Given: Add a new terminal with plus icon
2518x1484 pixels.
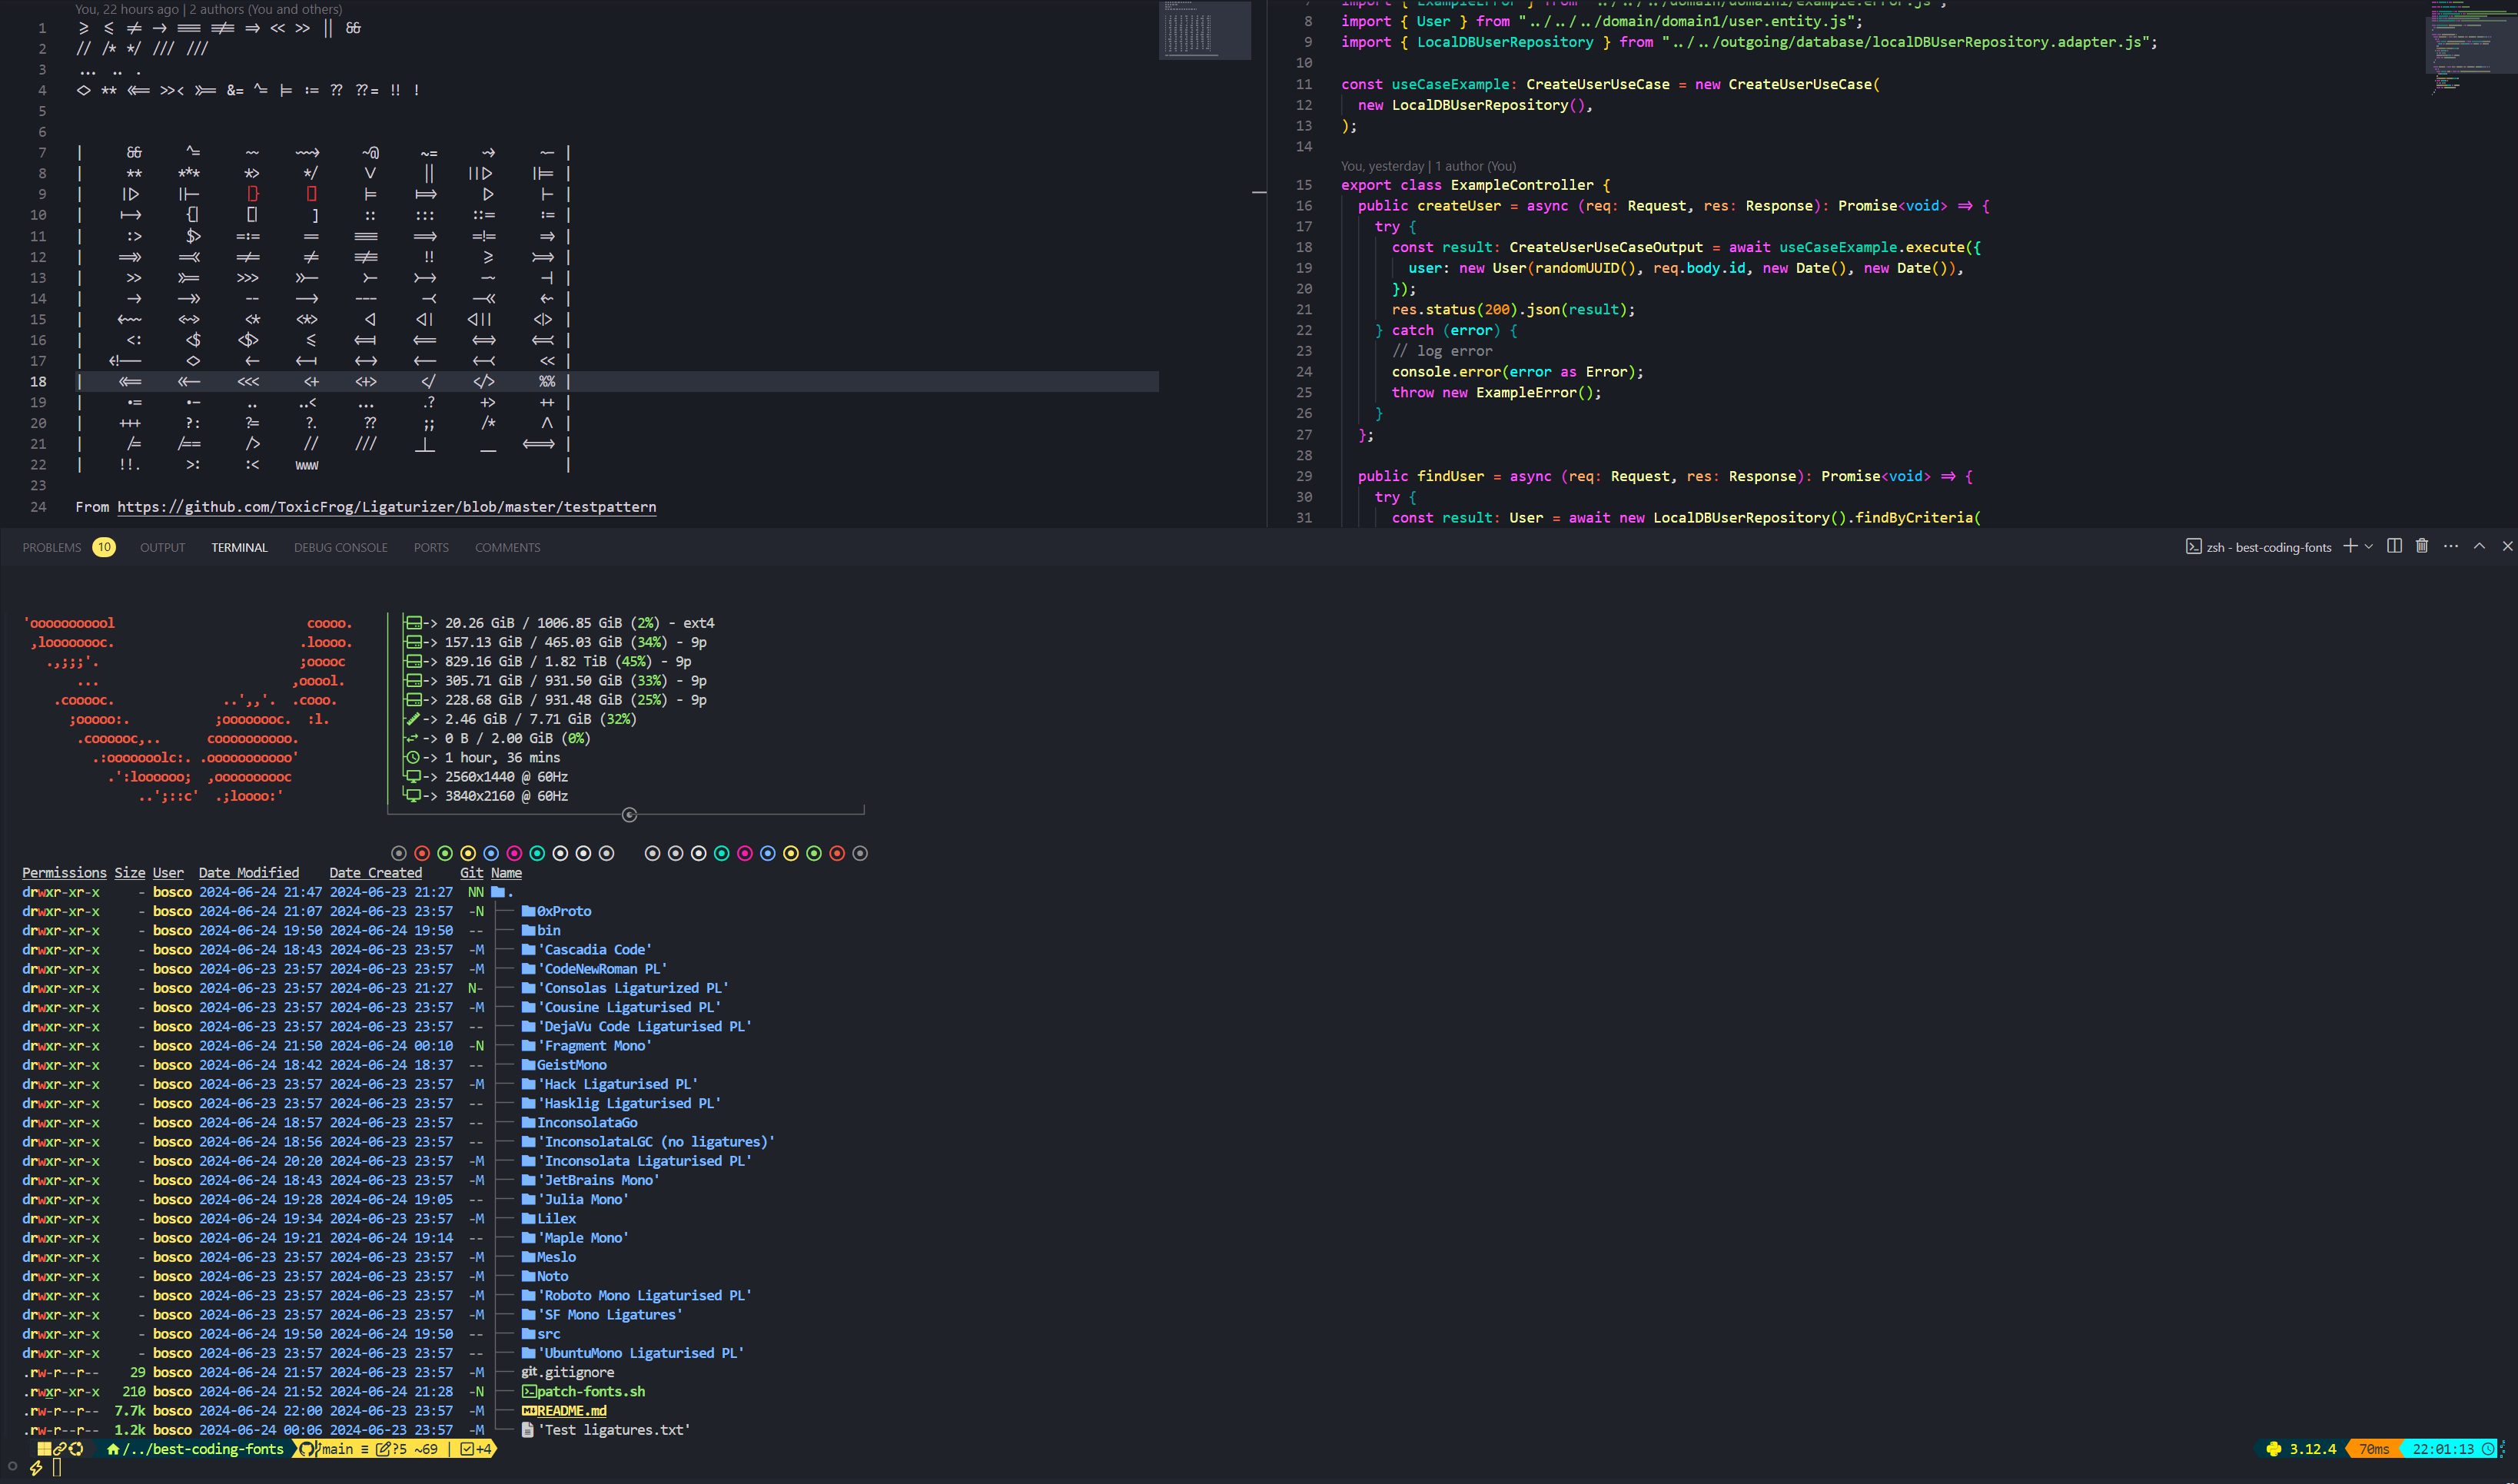Looking at the screenshot, I should [2350, 546].
